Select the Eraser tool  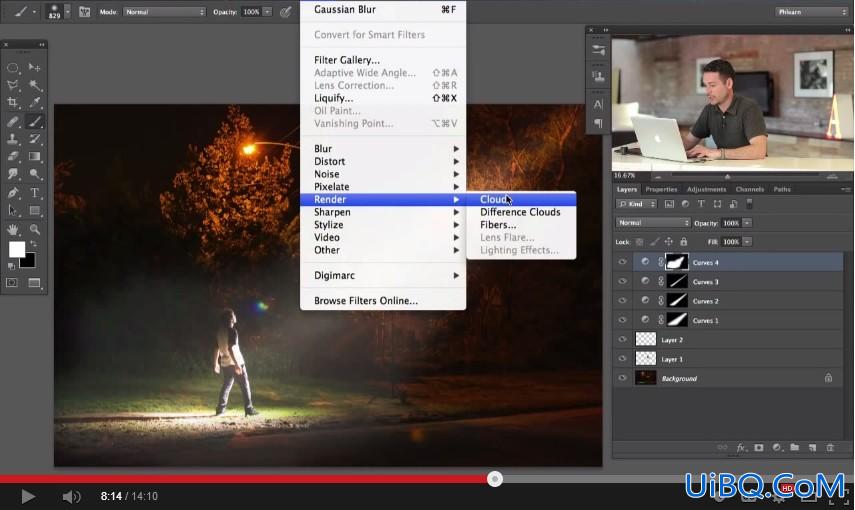[13, 156]
